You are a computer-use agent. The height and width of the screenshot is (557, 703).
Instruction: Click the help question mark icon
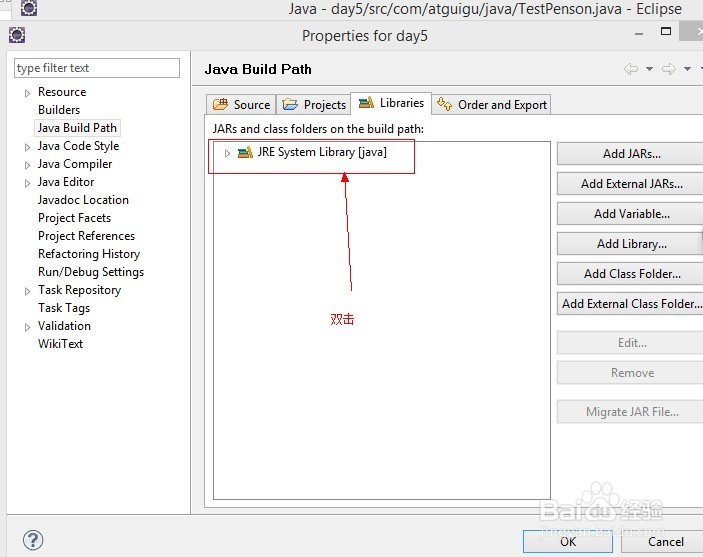point(33,540)
